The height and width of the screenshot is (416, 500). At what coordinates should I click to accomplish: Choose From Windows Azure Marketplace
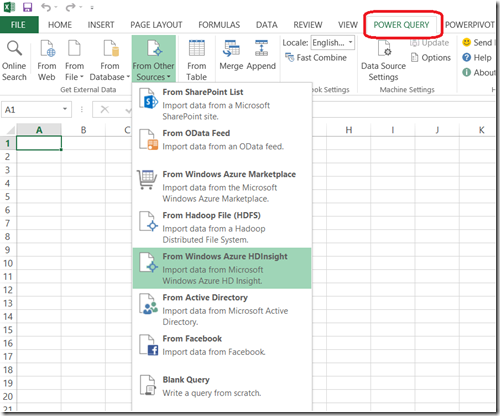(x=222, y=186)
